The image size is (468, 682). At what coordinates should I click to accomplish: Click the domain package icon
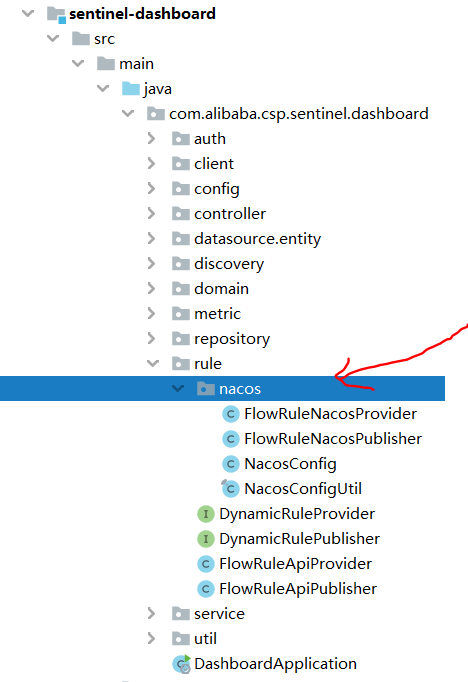click(181, 289)
